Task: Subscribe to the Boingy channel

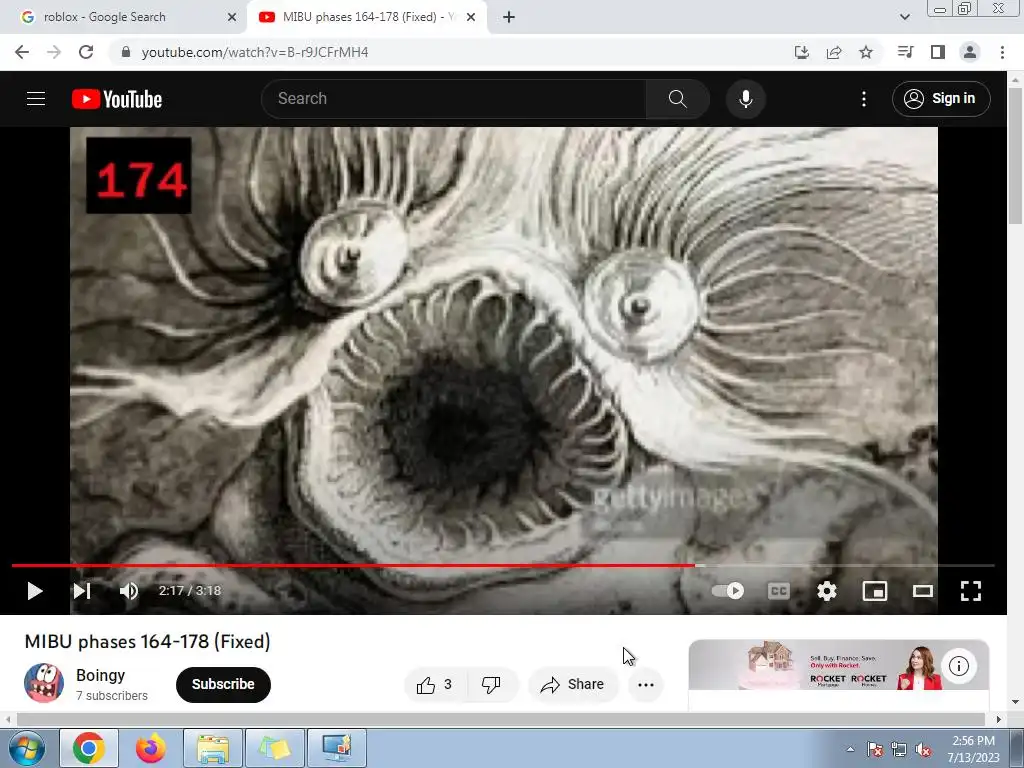Action: coord(223,684)
